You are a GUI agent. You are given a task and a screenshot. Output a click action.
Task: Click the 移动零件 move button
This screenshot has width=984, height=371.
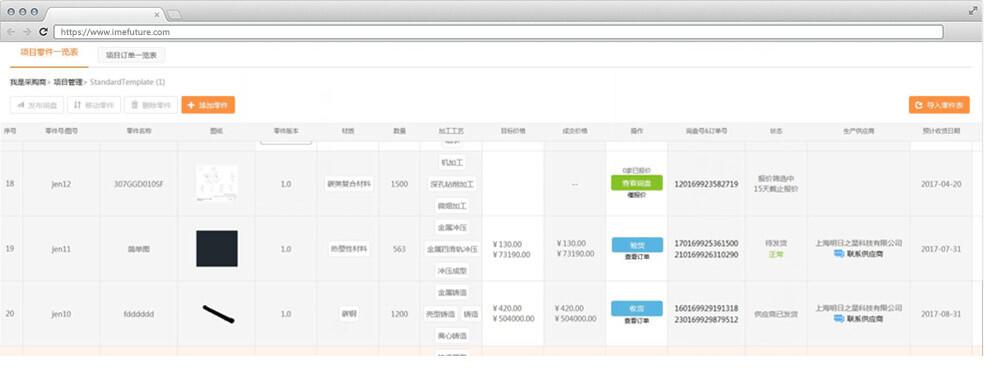pyautogui.click(x=94, y=105)
